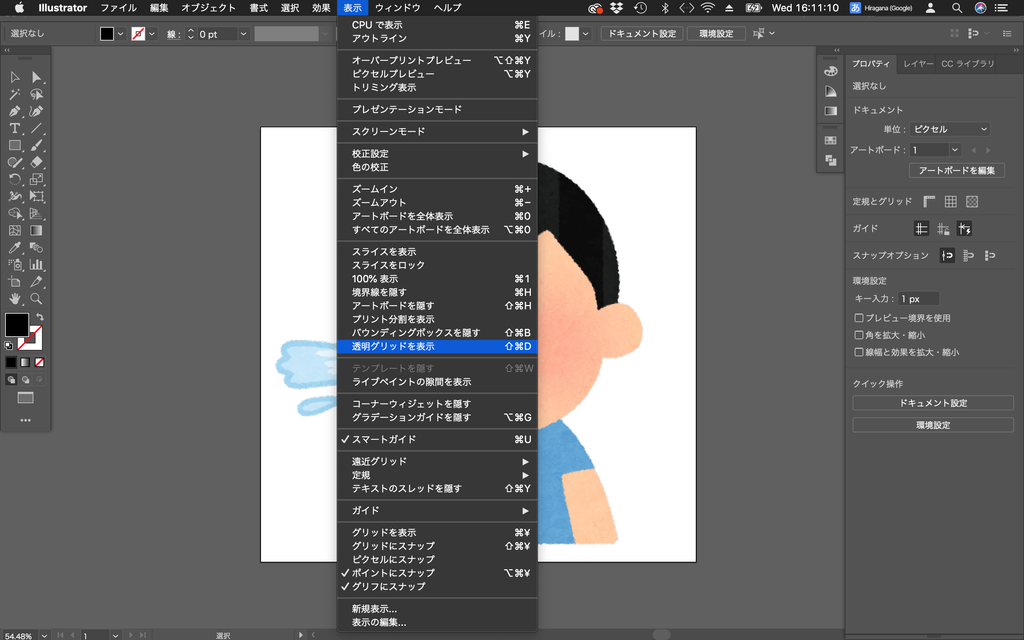Toggle show guides icon in properties
This screenshot has width=1024, height=640.
point(921,229)
